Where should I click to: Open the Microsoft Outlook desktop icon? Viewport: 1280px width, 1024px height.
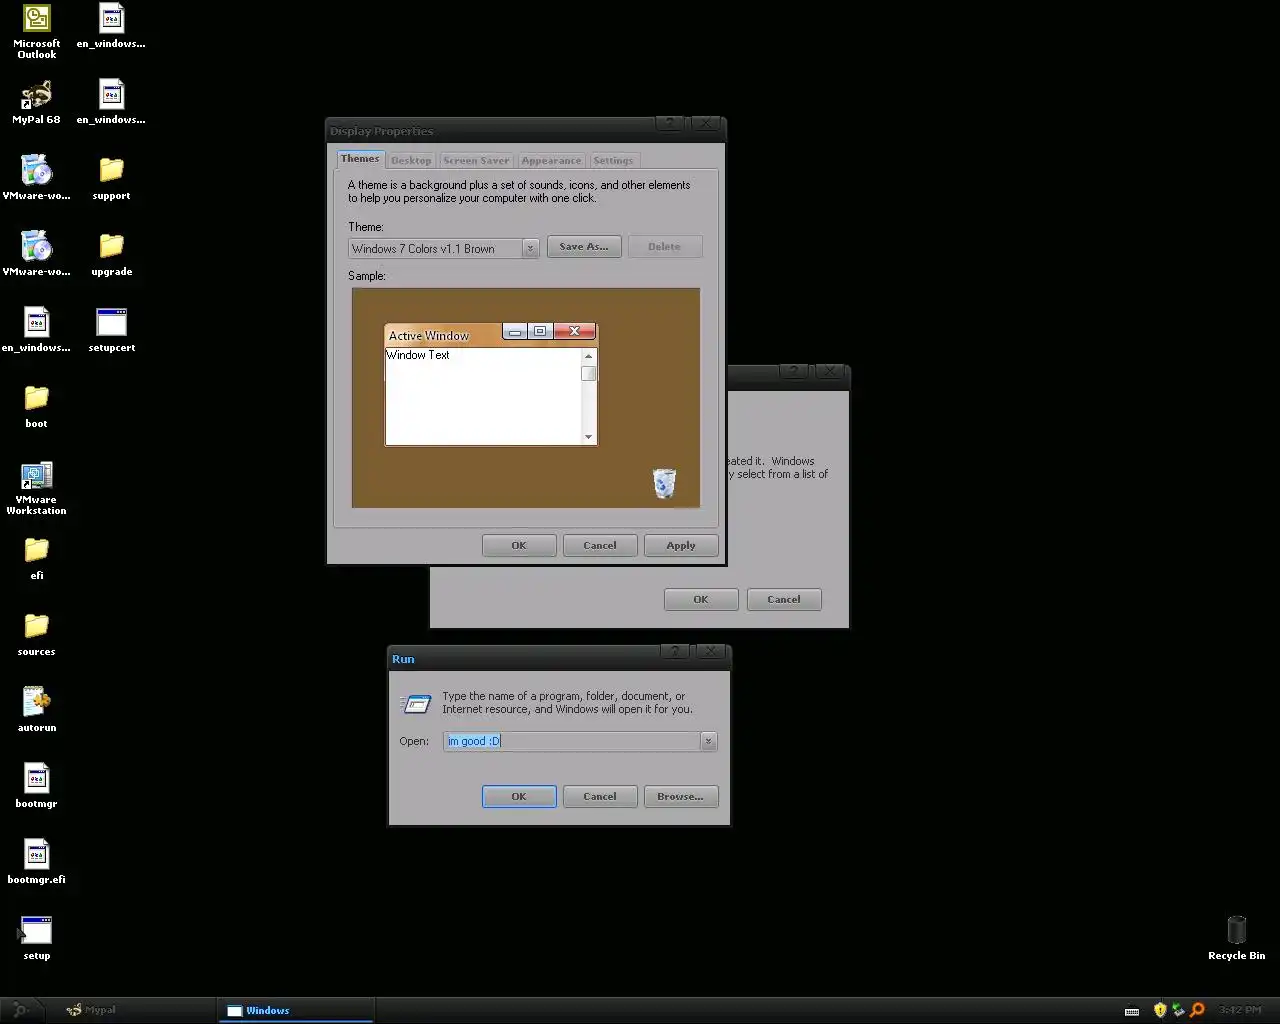pos(36,31)
